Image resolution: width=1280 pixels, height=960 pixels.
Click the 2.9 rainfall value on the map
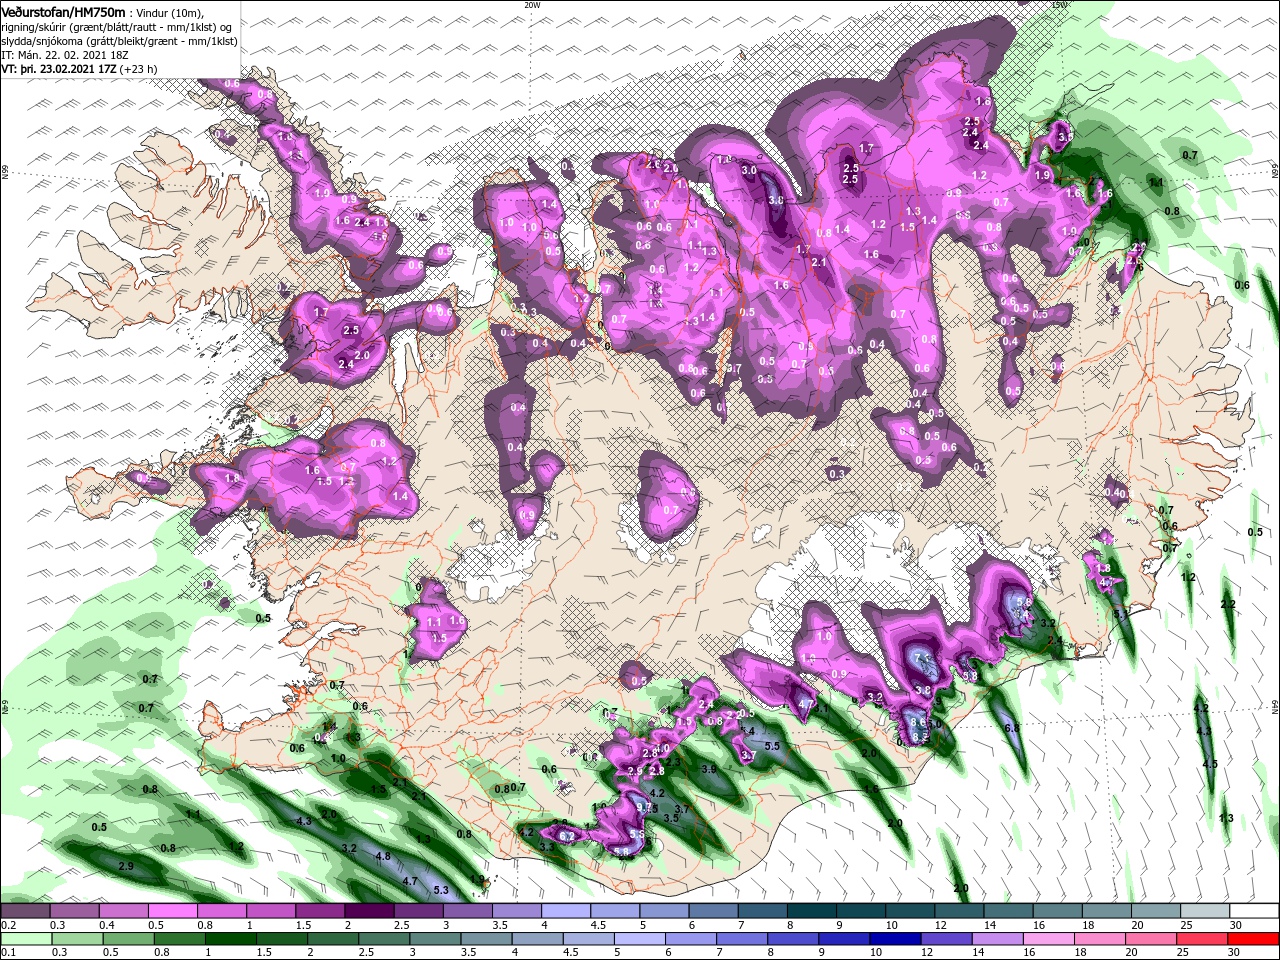[126, 866]
